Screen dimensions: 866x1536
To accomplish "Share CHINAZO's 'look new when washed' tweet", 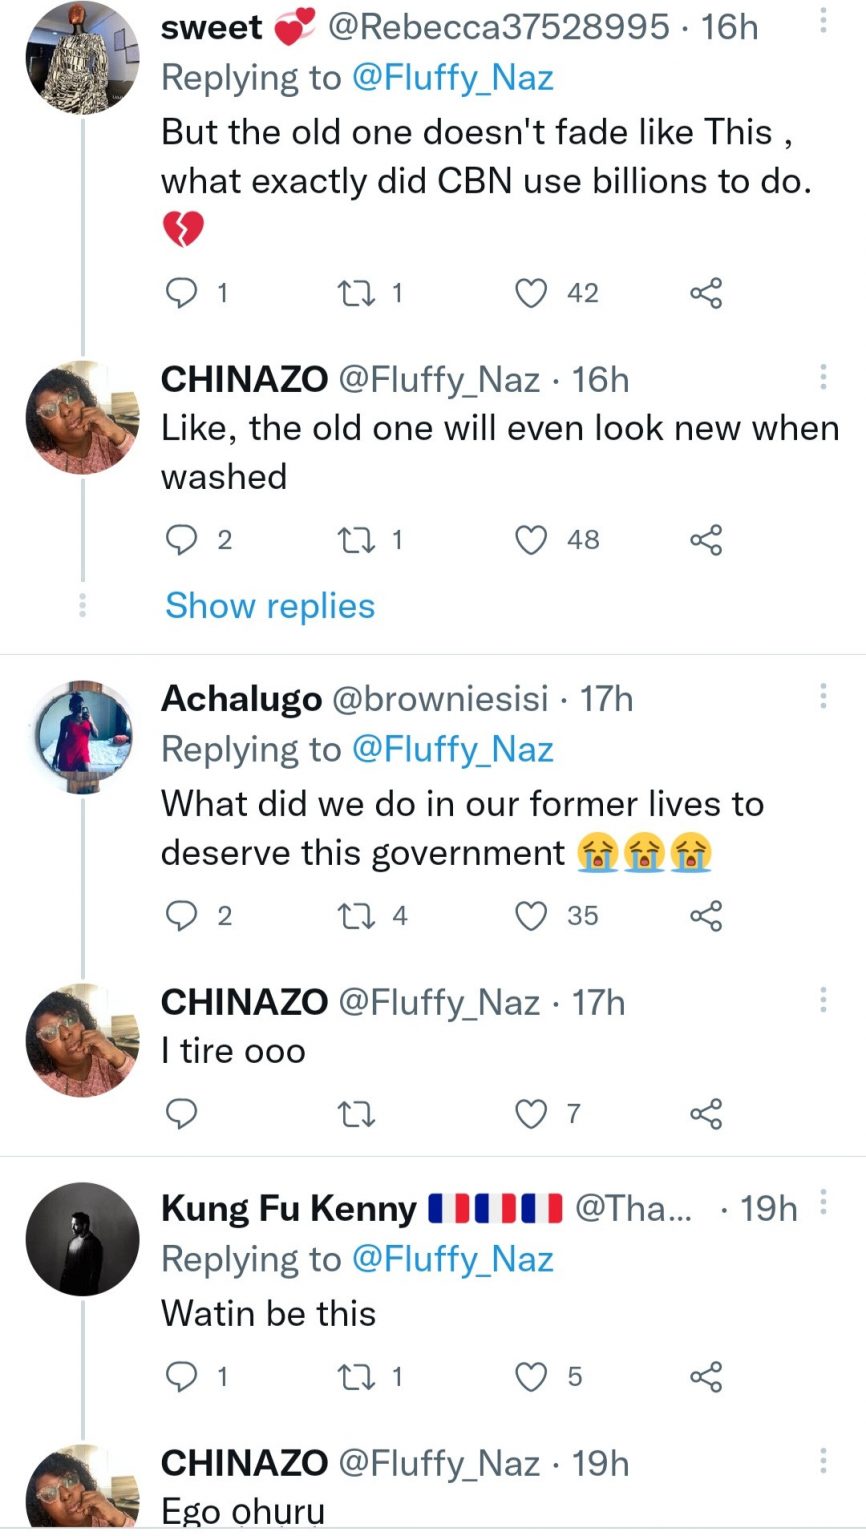I will (705, 540).
